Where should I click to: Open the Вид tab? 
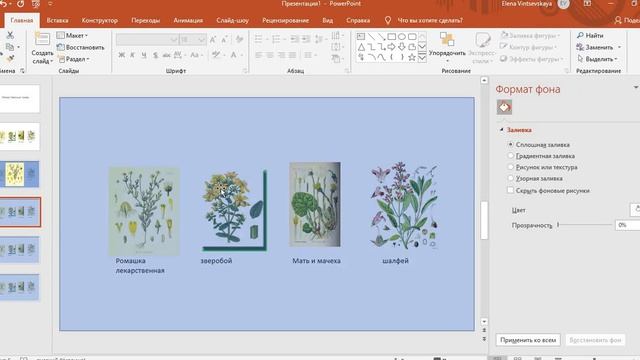click(x=327, y=20)
